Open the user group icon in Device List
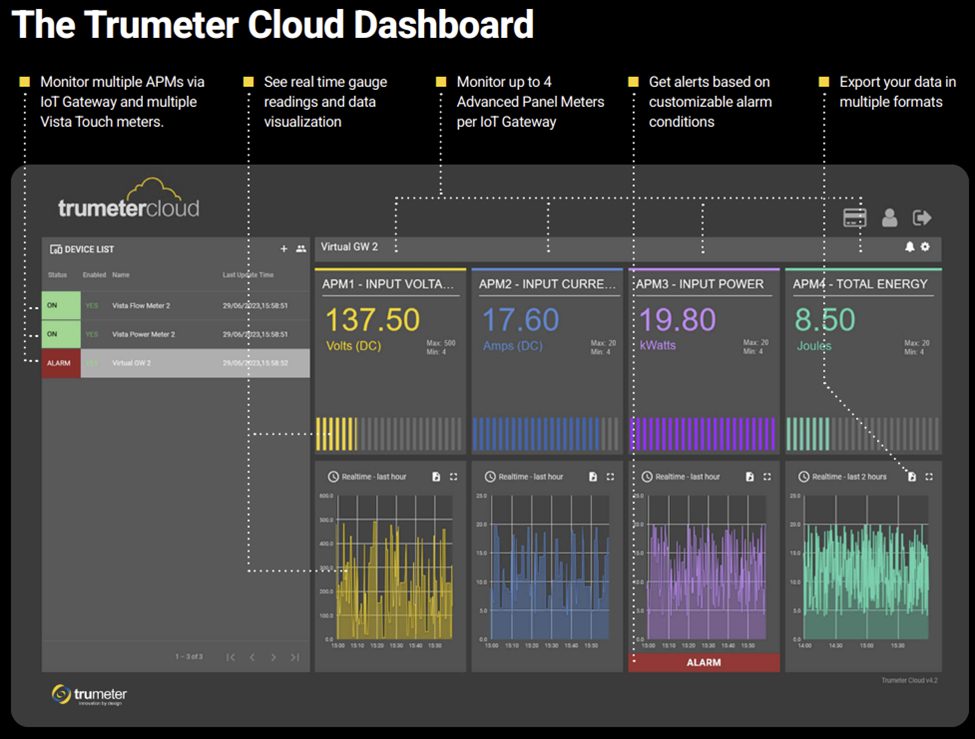Viewport: 975px width, 739px height. coord(300,249)
